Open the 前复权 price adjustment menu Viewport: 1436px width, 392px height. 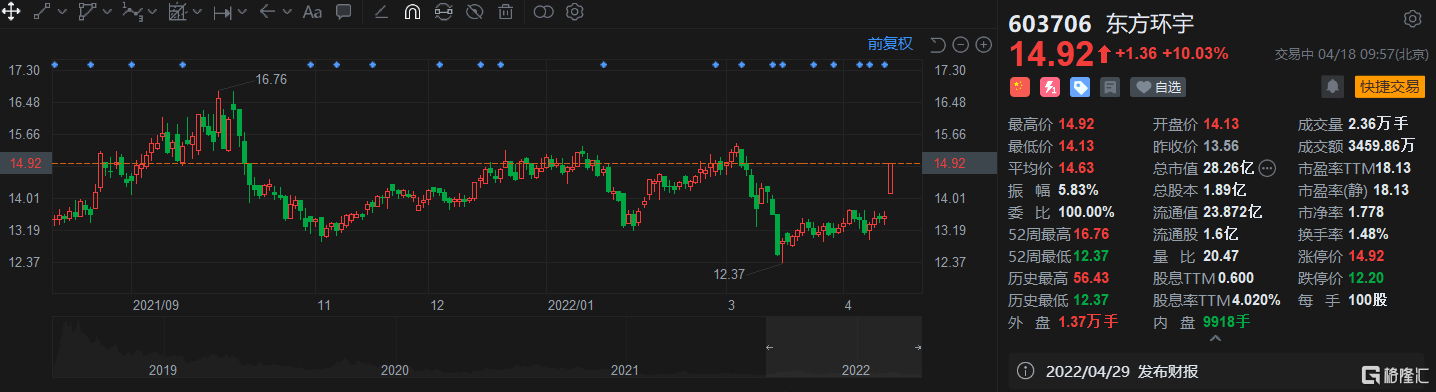890,43
